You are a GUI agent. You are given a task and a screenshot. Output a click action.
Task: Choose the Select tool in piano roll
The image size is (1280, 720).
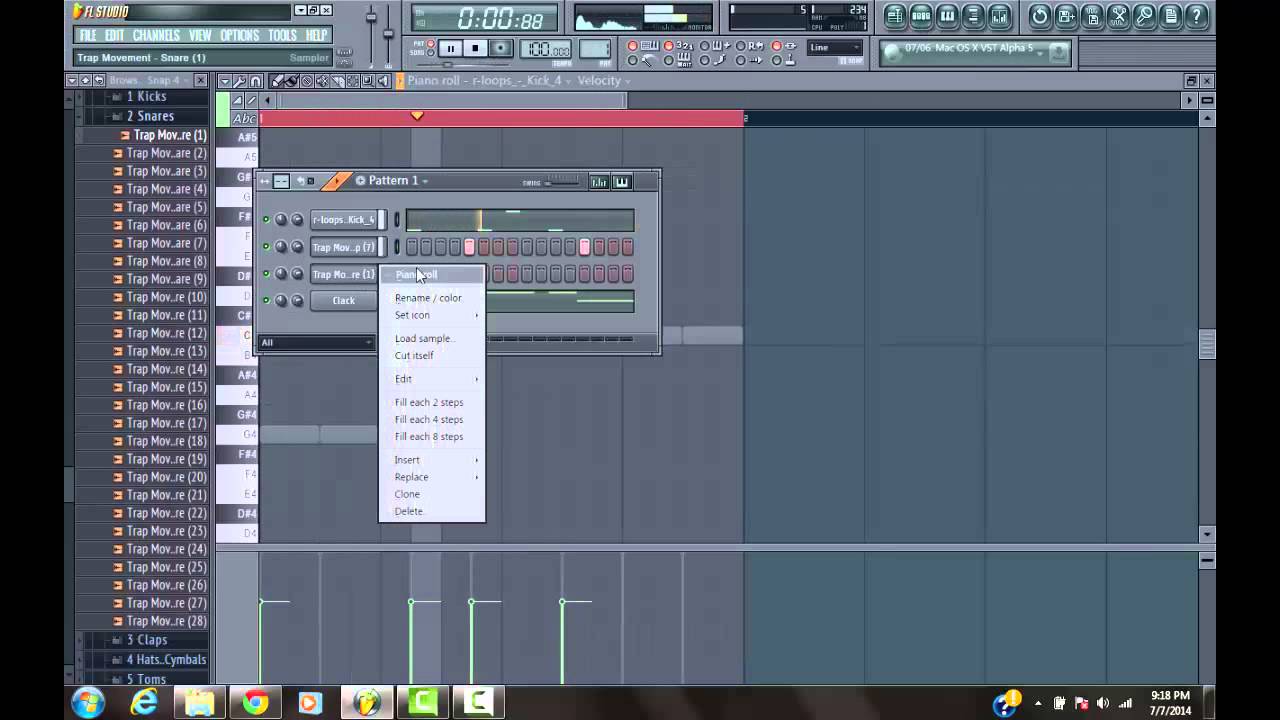click(x=353, y=81)
